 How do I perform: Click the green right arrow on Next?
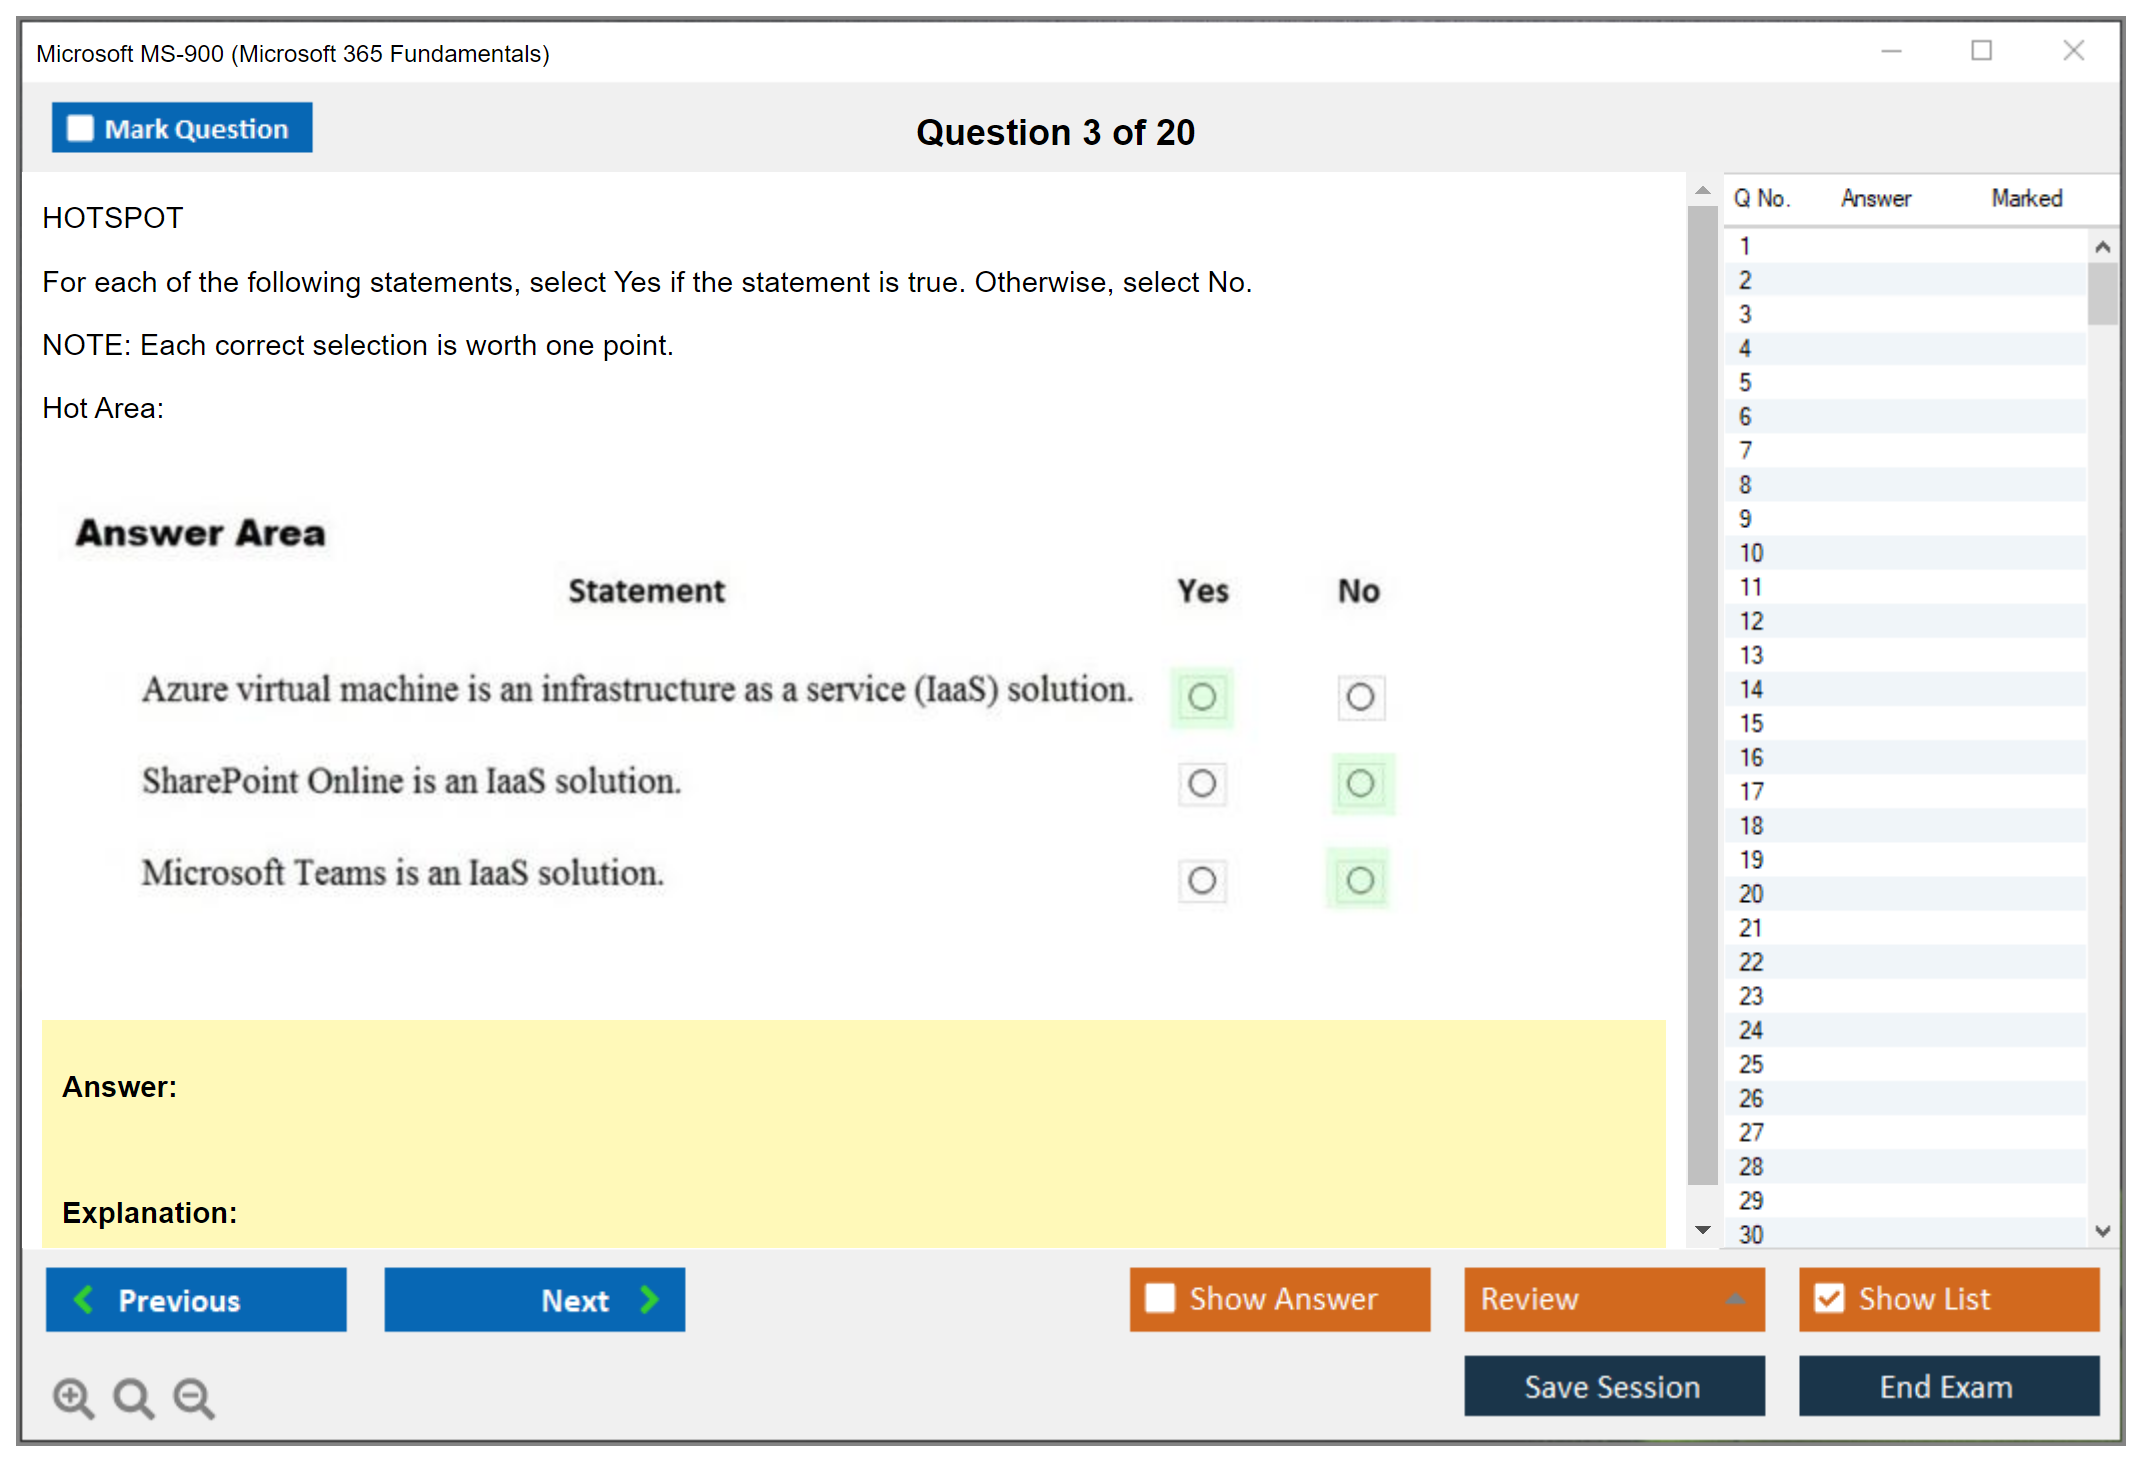(x=650, y=1299)
